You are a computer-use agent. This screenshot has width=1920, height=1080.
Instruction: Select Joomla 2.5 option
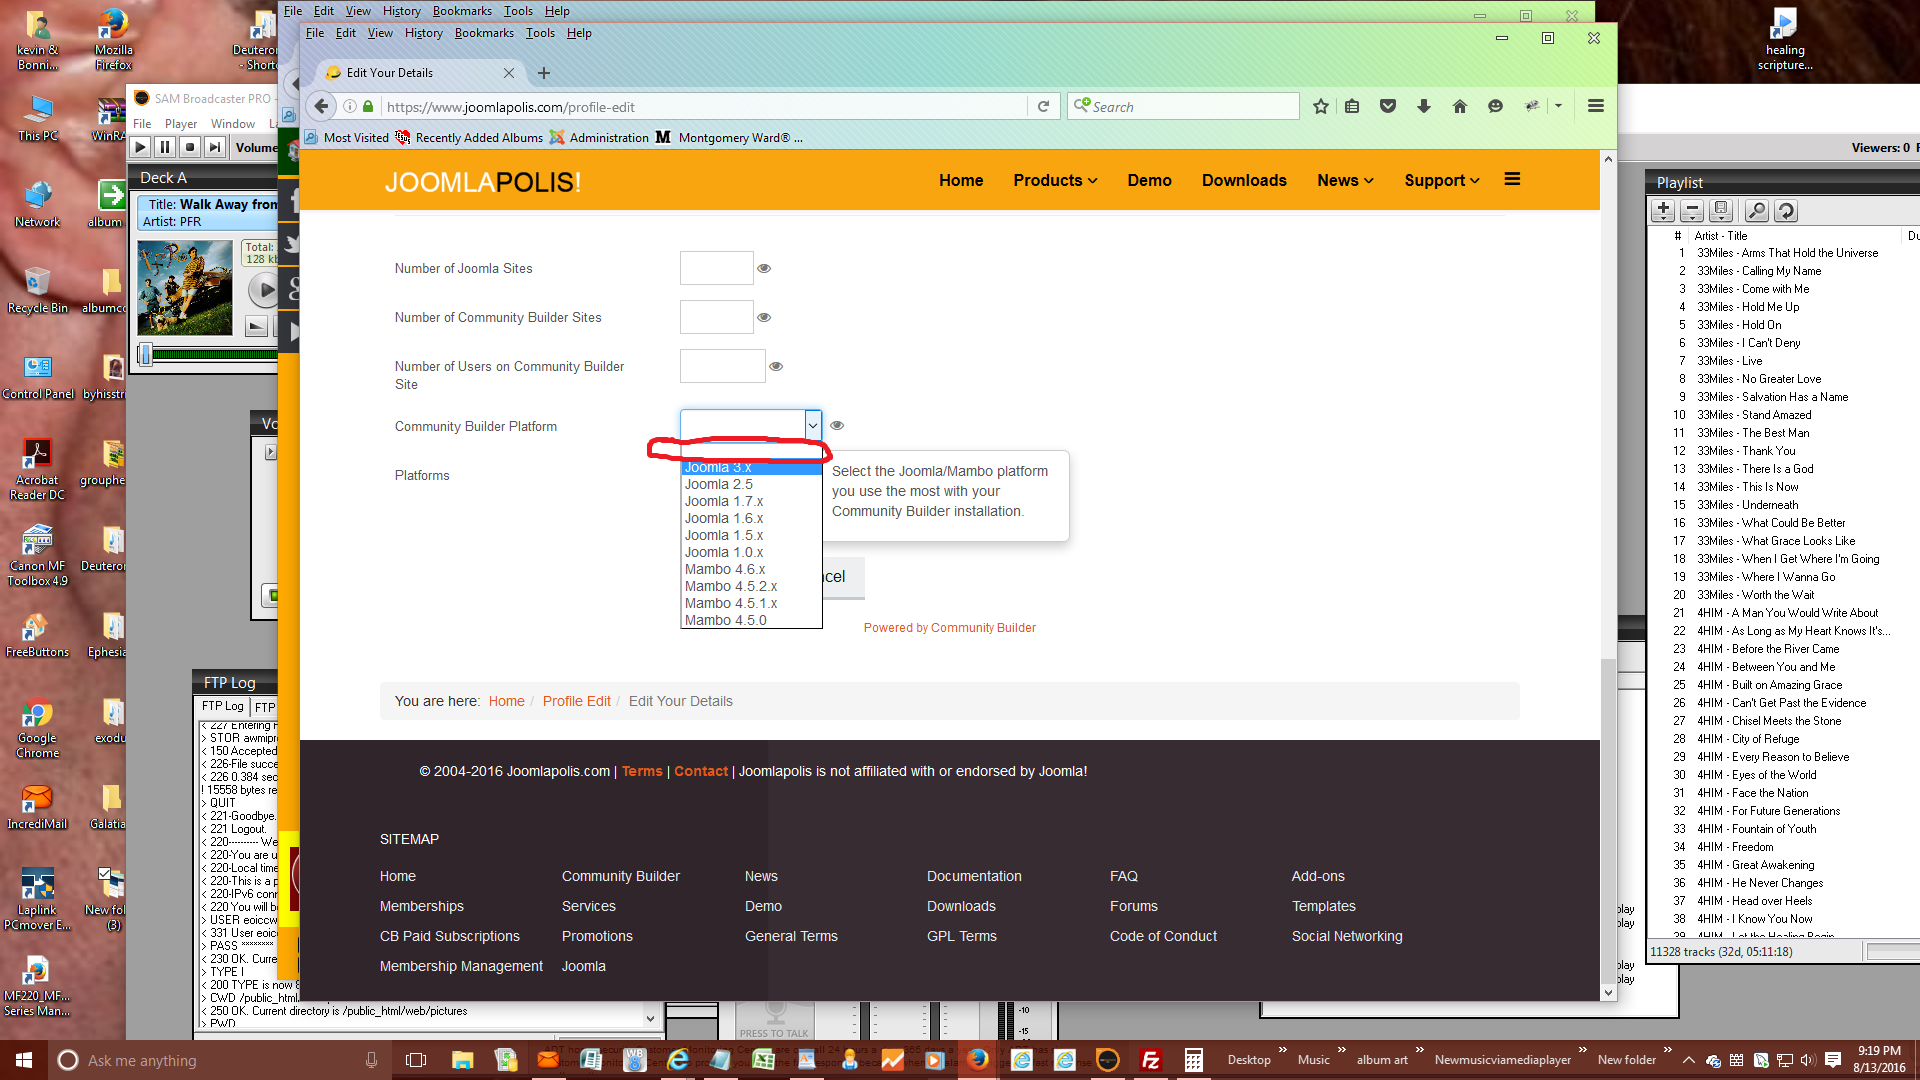750,484
